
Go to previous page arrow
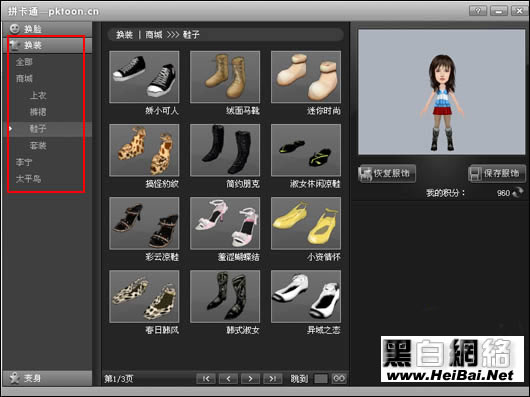[228, 379]
